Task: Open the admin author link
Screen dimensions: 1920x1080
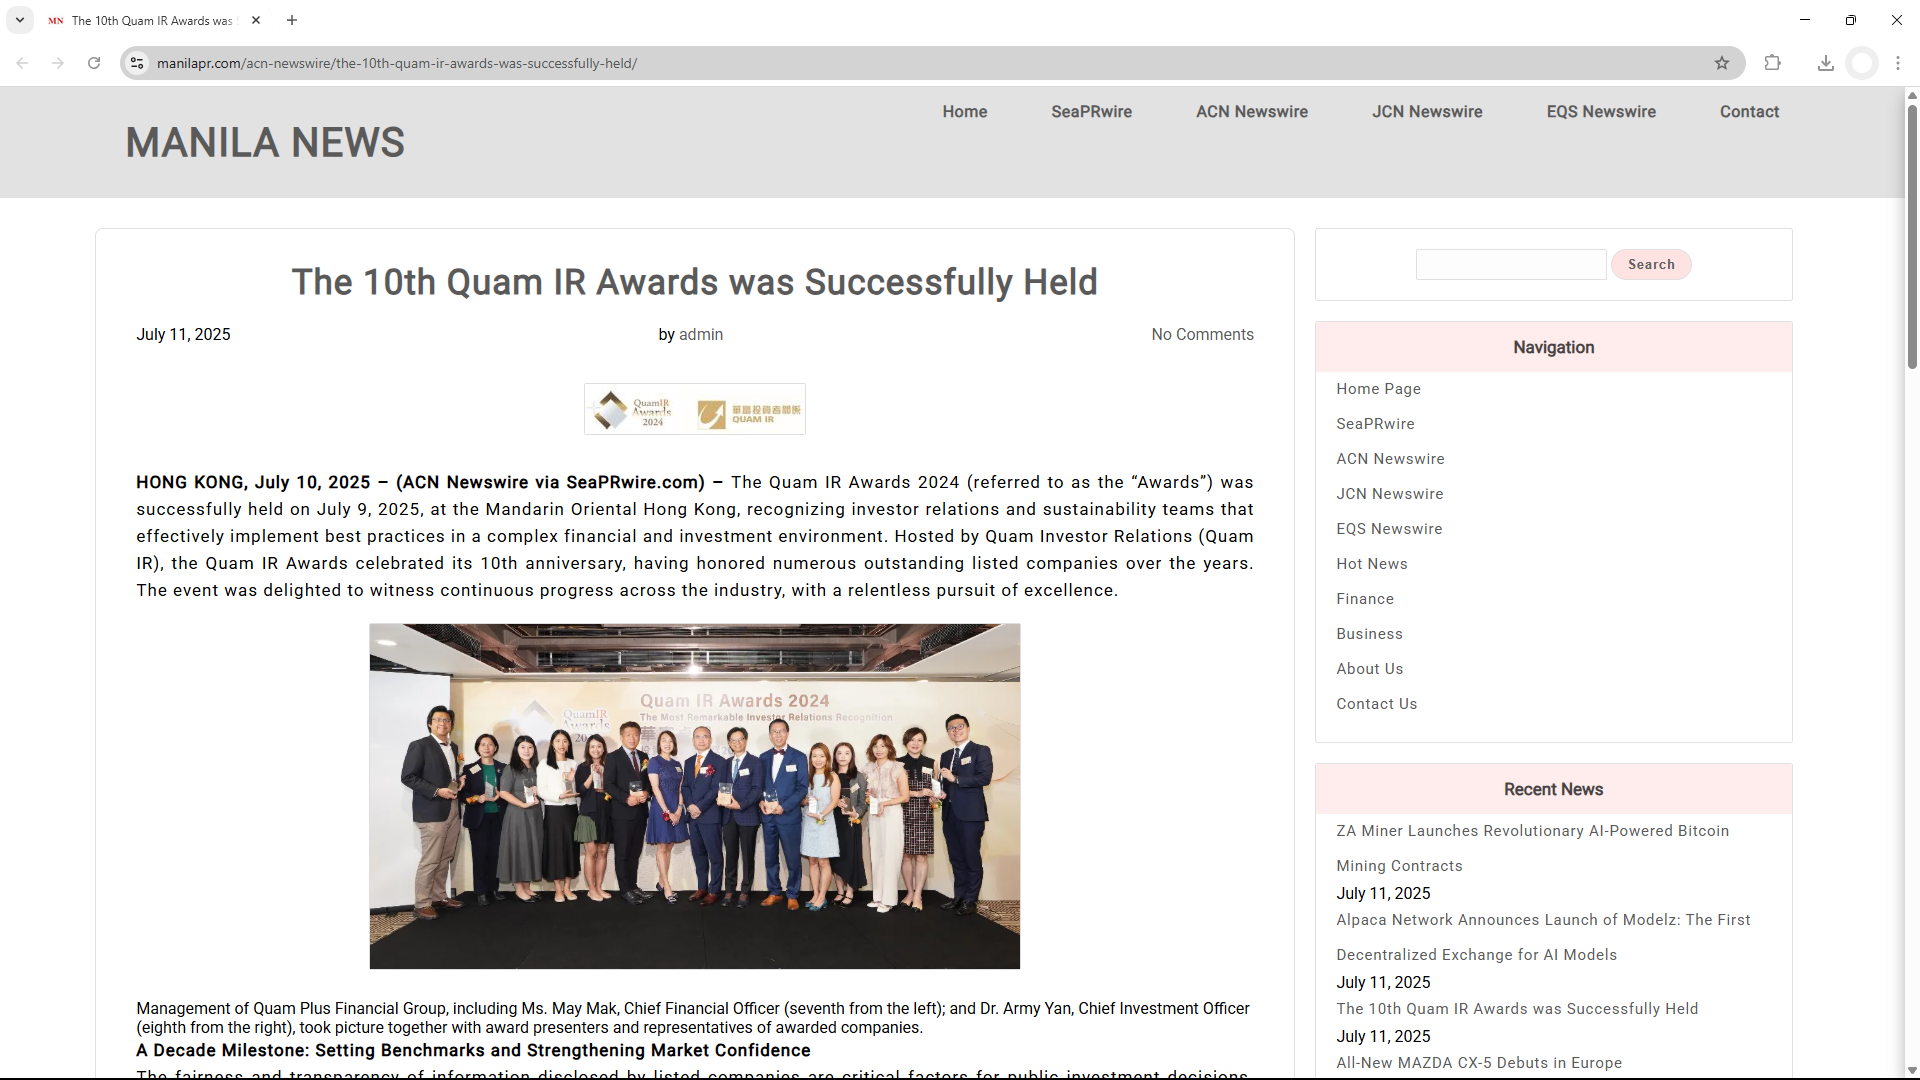Action: [701, 335]
